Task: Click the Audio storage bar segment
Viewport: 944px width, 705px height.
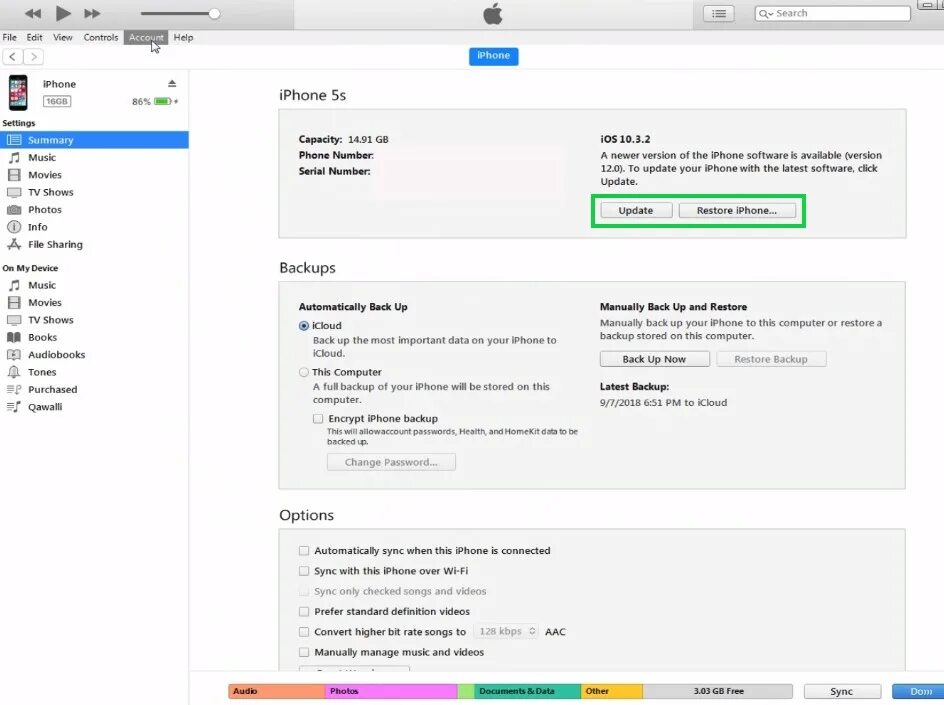Action: [x=277, y=691]
